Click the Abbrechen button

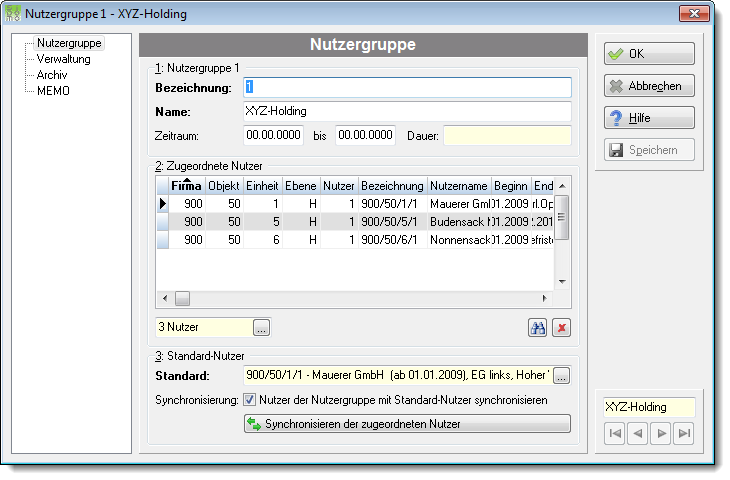[x=649, y=86]
